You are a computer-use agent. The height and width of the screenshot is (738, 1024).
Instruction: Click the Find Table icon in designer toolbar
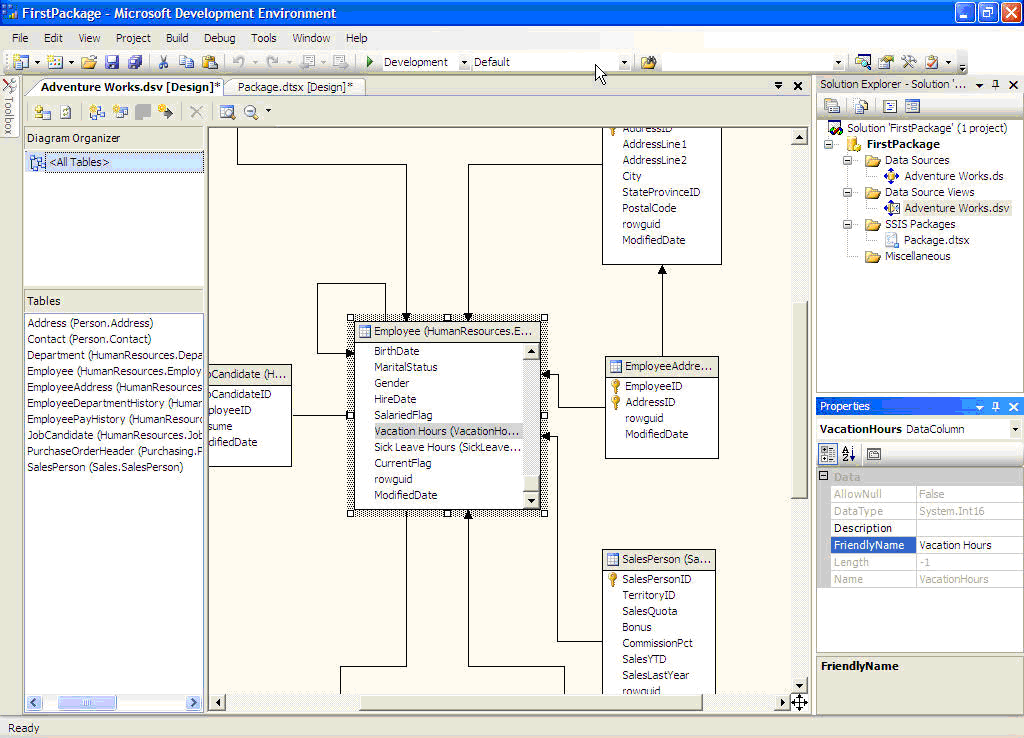227,112
